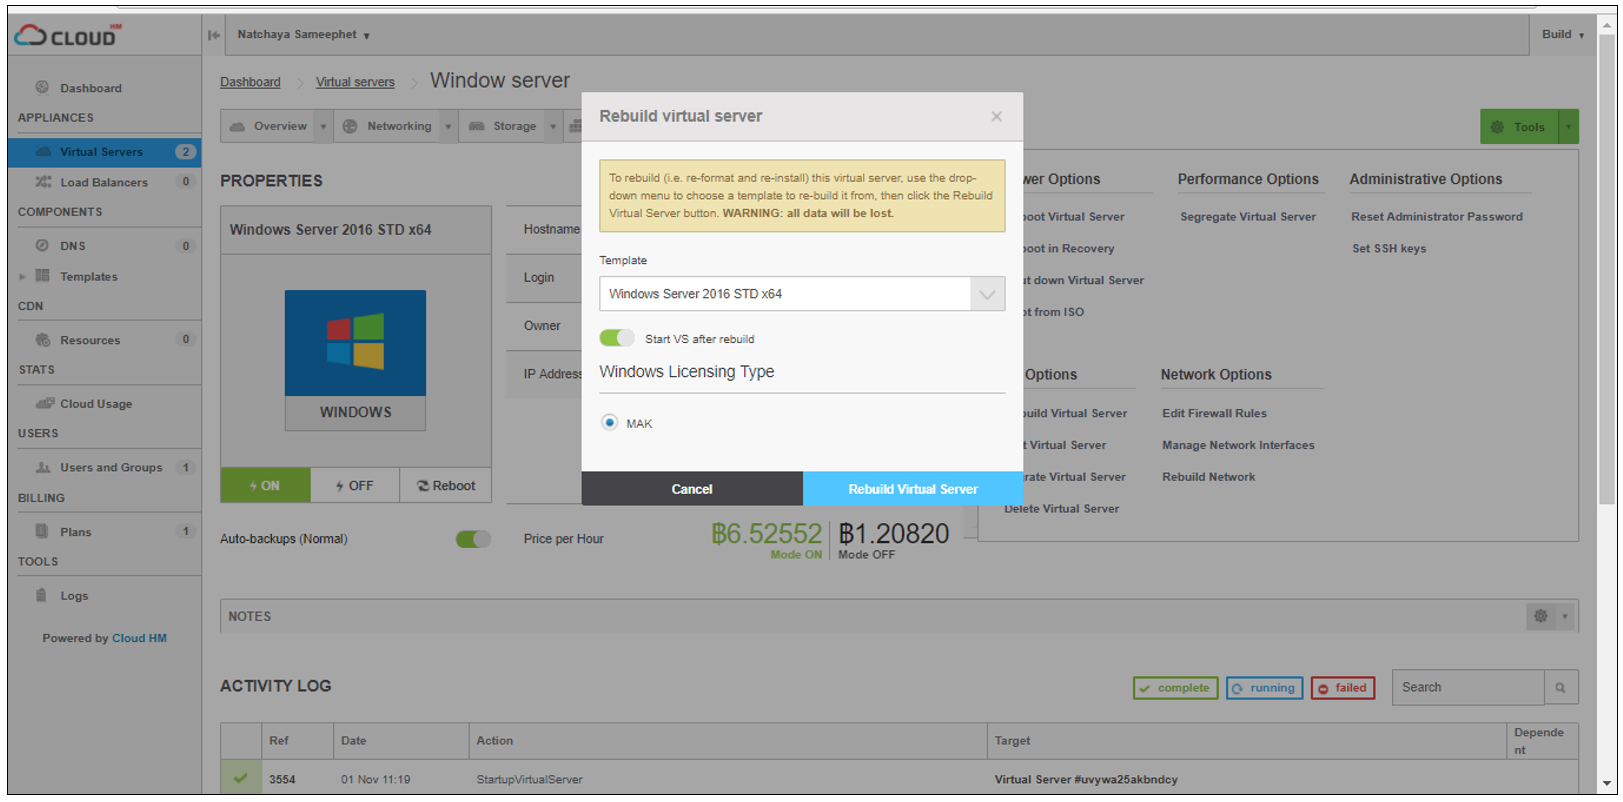Expand the Overview tab dropdown arrow

[x=323, y=127]
